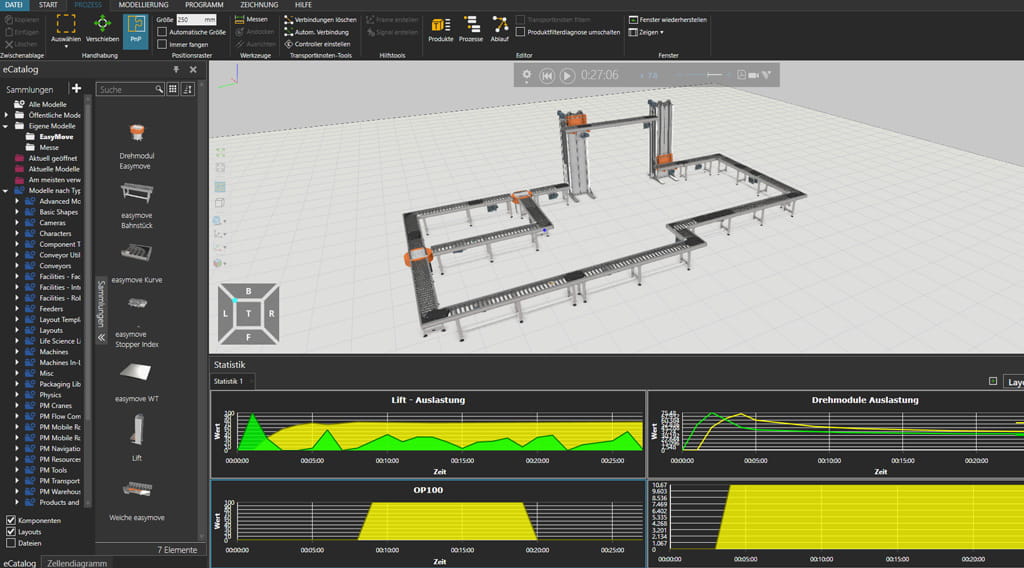The width and height of the screenshot is (1024, 568).
Task: Enable Automatische Größe checkbox
Action: tap(162, 32)
